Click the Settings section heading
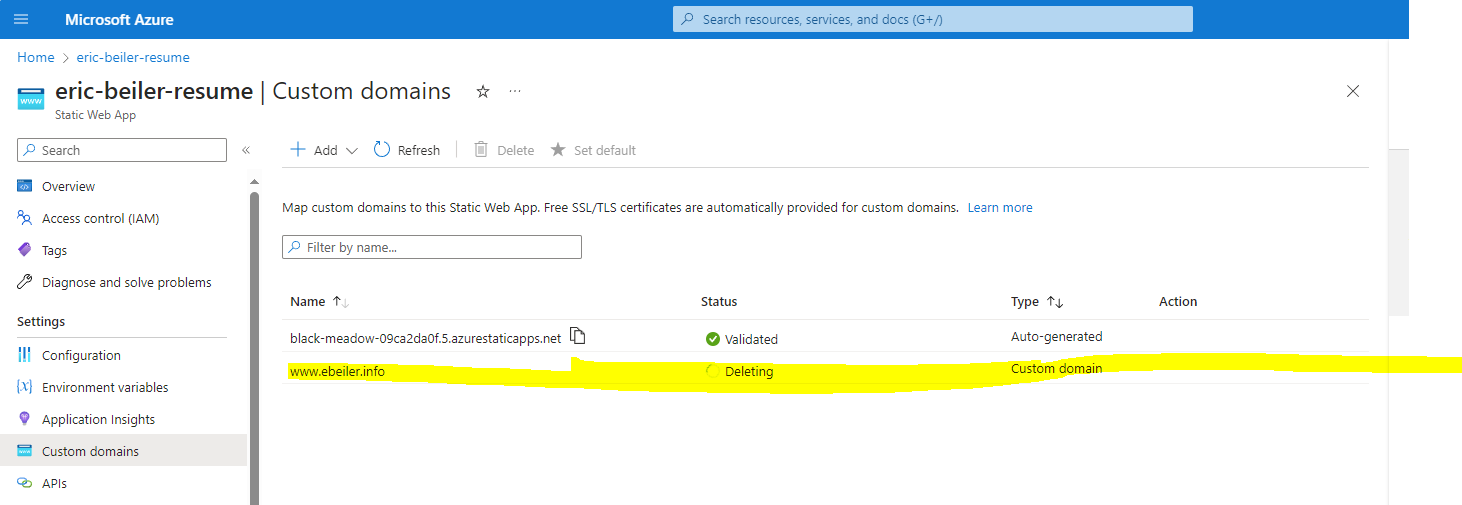Image resolution: width=1462 pixels, height=505 pixels. tap(41, 321)
